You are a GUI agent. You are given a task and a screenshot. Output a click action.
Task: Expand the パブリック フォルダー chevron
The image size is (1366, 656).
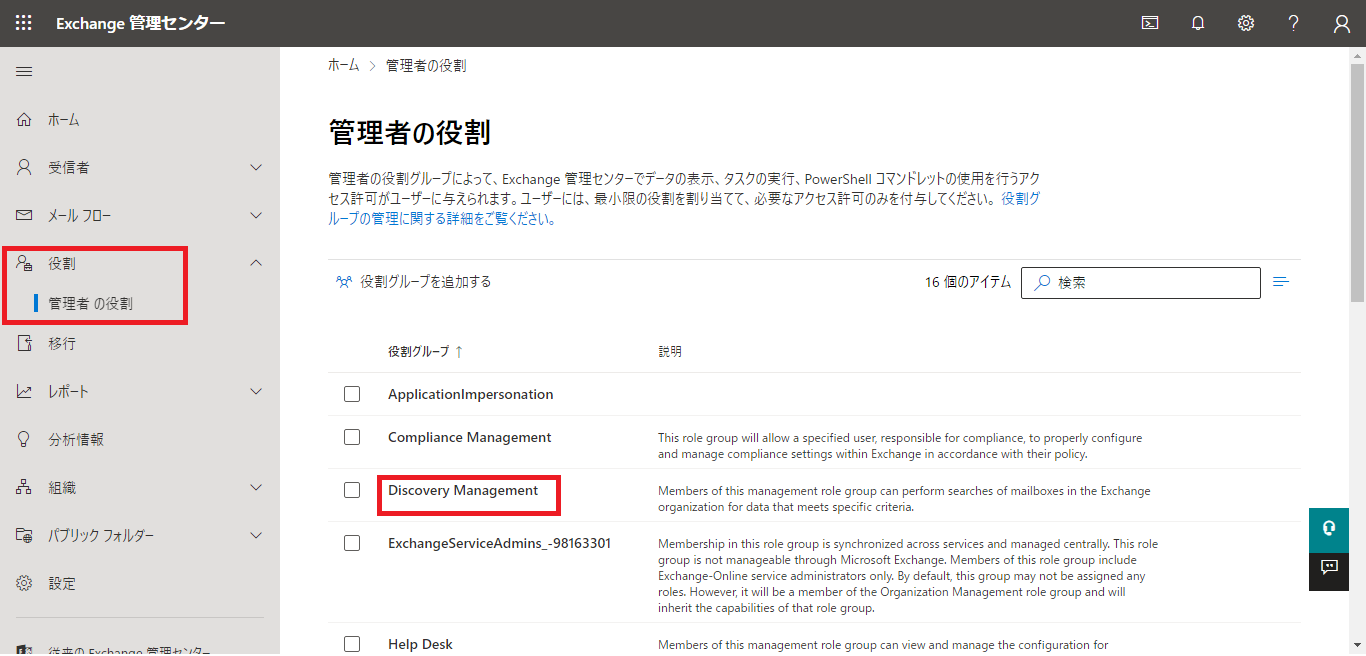[256, 535]
